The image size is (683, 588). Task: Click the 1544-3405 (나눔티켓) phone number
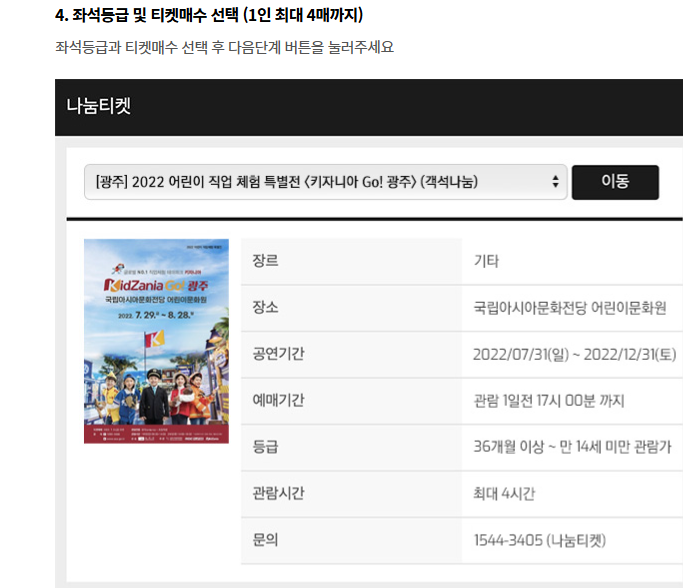tap(540, 541)
